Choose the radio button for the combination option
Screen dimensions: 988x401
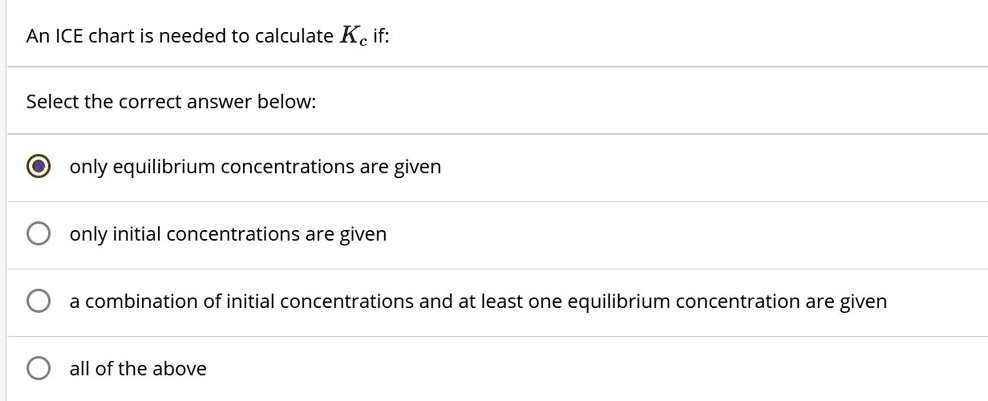tap(39, 301)
